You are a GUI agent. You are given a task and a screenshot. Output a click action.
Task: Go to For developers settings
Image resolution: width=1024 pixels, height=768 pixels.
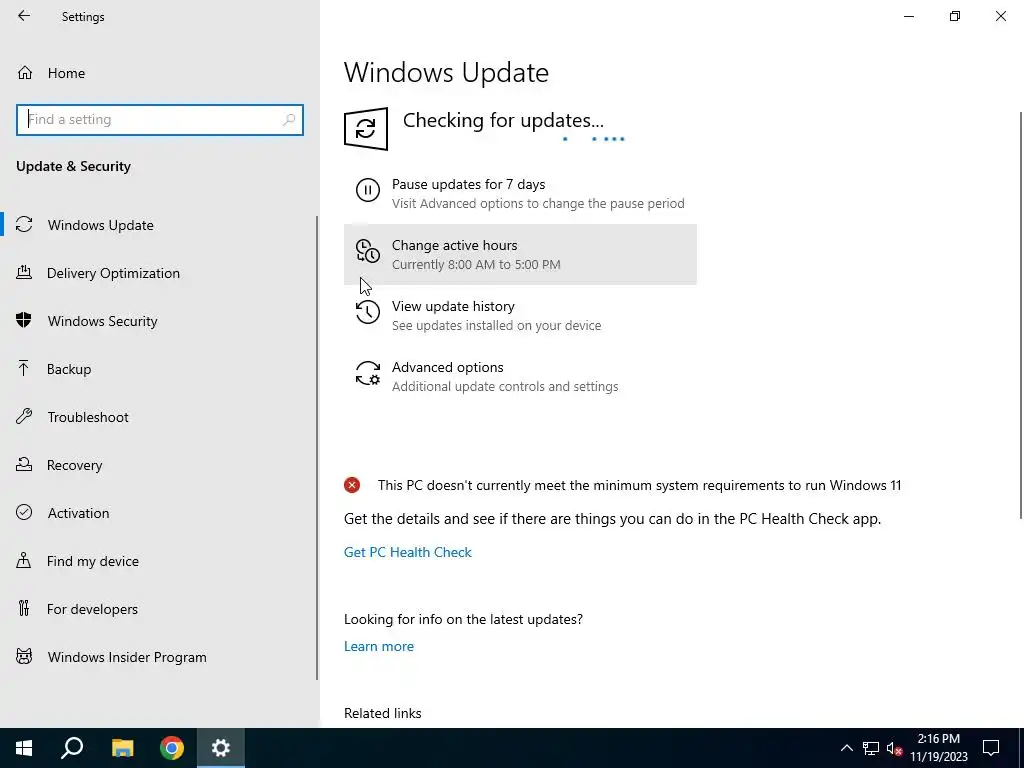[159, 609]
